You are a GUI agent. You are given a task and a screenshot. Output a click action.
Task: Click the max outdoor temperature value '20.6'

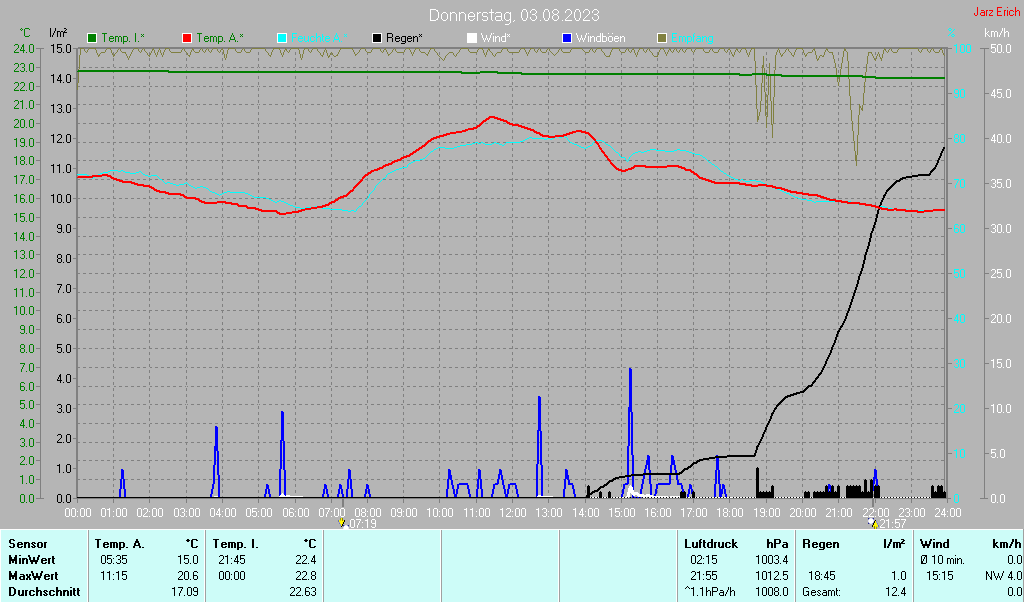[188, 576]
